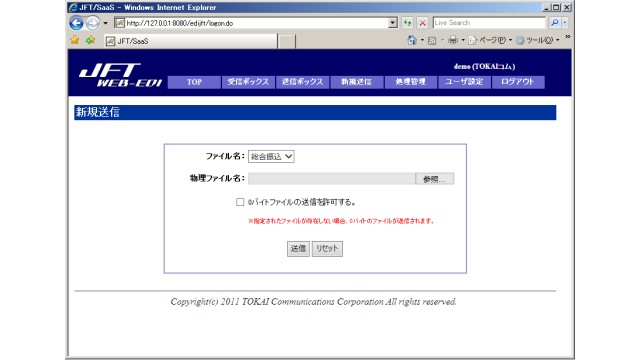The height and width of the screenshot is (360, 640).
Task: Expand the Print options dropdown arrow
Action: pyautogui.click(x=463, y=40)
